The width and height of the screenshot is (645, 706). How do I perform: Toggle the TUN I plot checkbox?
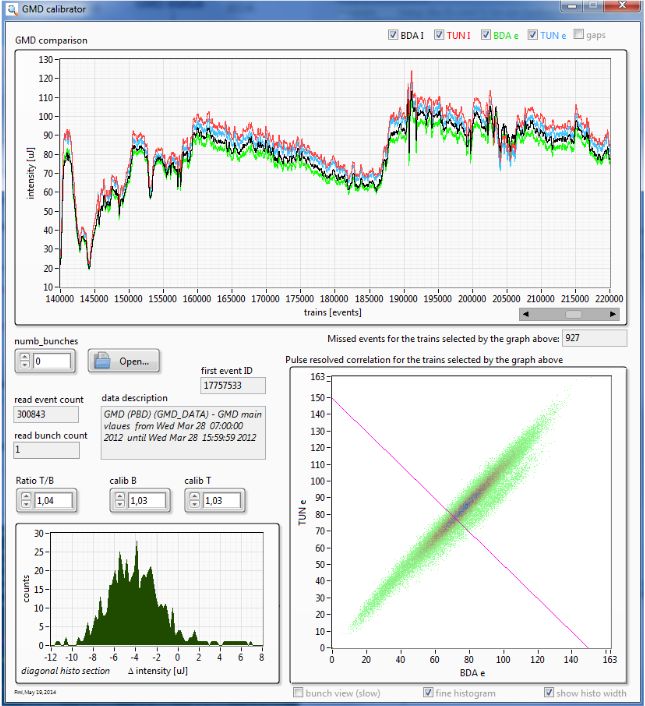click(439, 35)
